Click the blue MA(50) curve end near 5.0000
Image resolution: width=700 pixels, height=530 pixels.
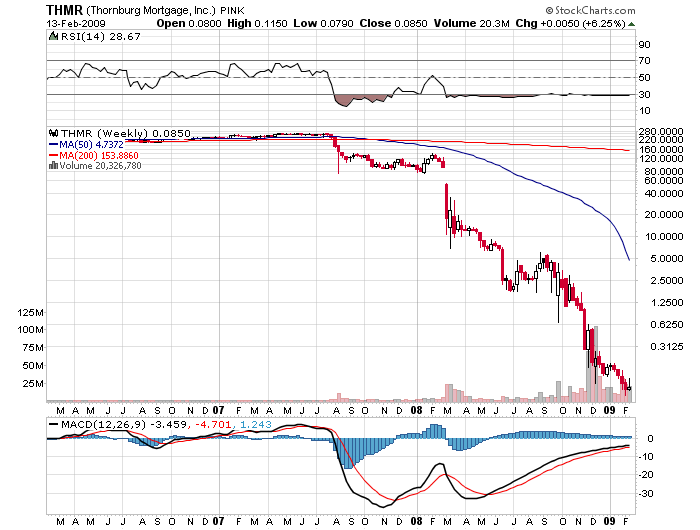[x=629, y=259]
